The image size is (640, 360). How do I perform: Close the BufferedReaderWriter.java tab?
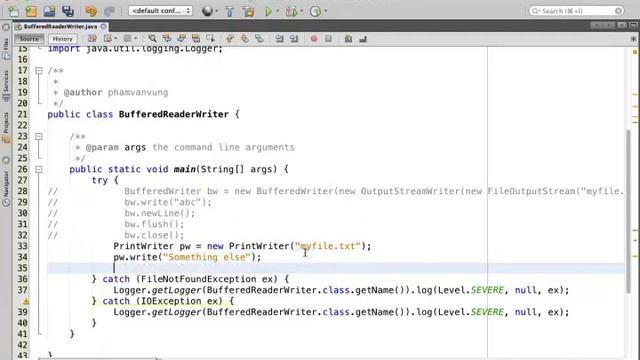point(104,27)
